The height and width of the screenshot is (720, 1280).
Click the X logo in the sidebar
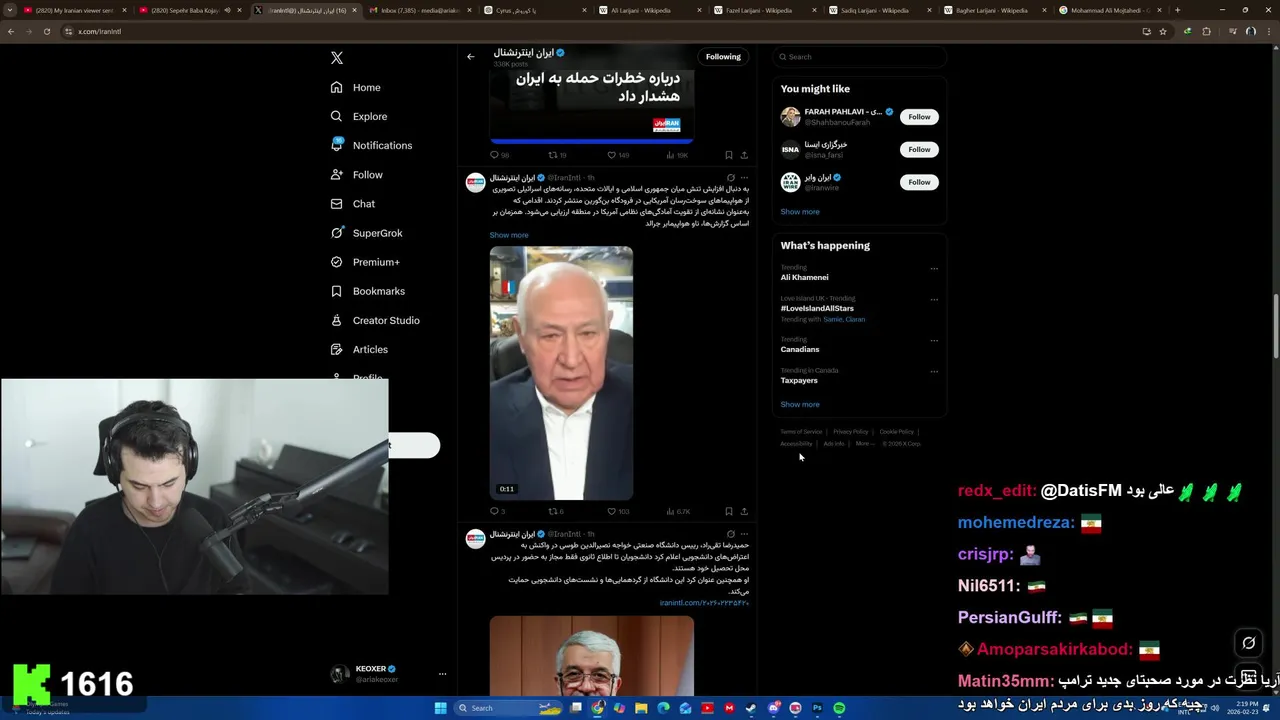337,58
